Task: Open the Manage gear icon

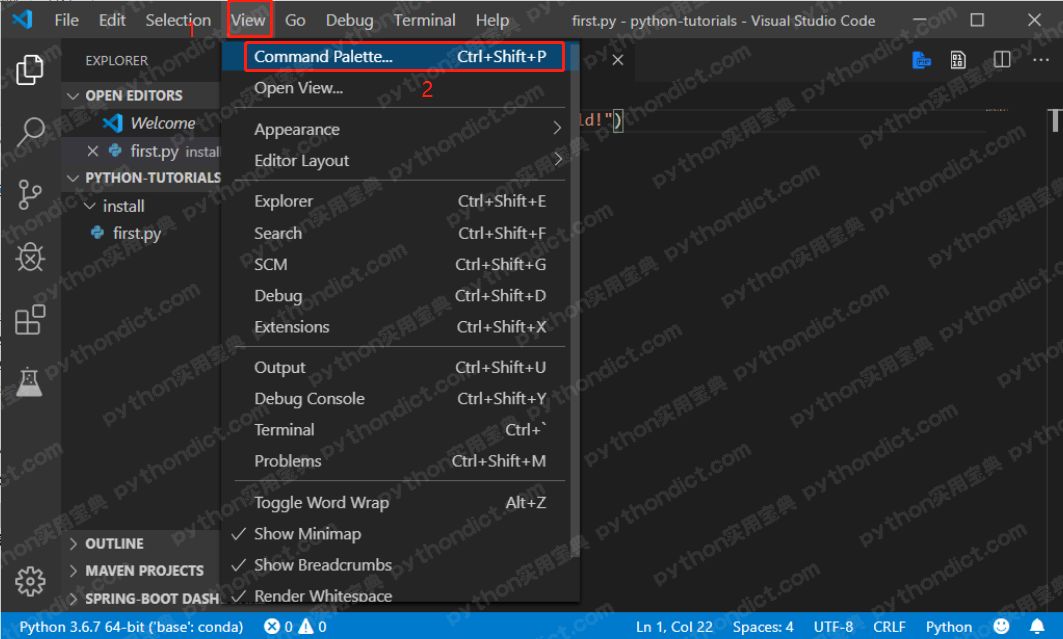Action: click(30, 581)
